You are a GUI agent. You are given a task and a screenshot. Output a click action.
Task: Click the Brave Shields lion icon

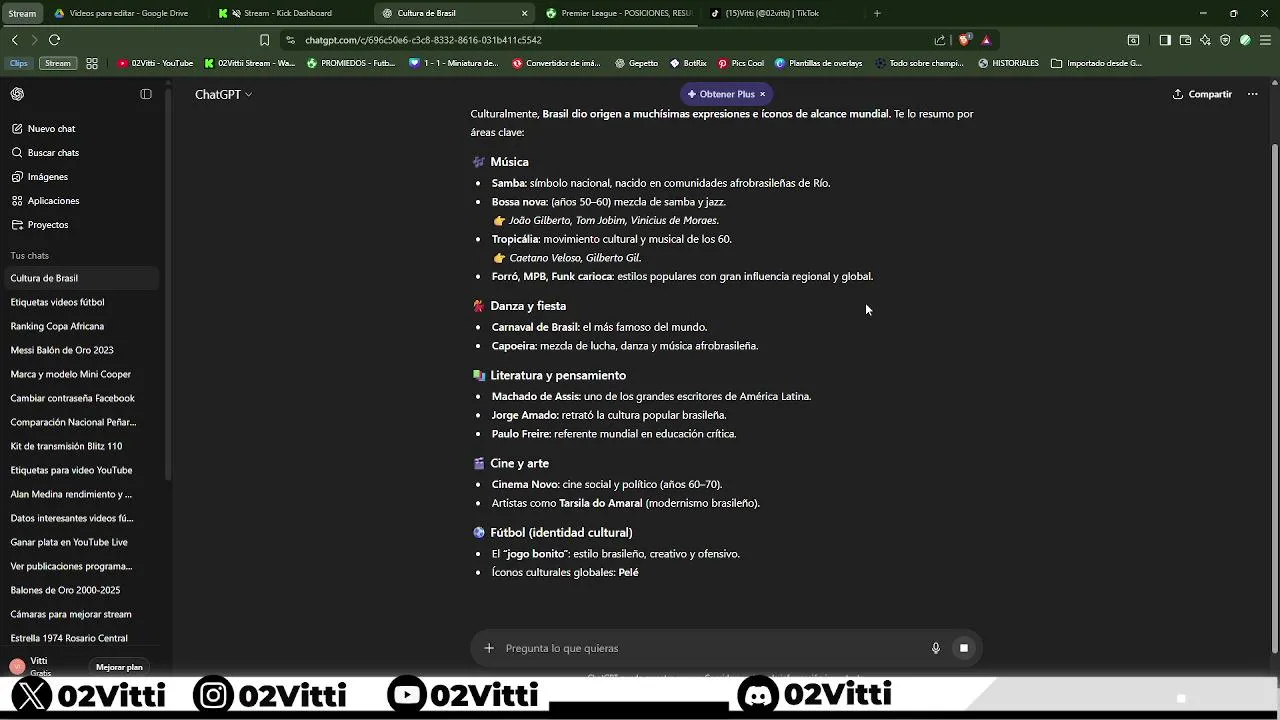tap(964, 40)
